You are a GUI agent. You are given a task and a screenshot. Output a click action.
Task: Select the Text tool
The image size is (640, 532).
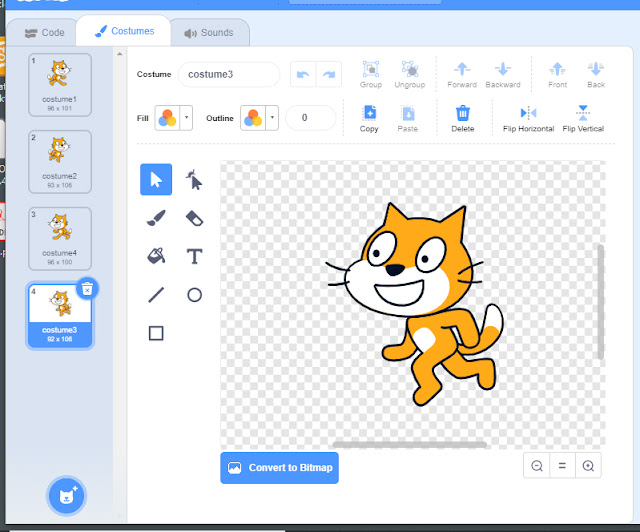coord(194,256)
